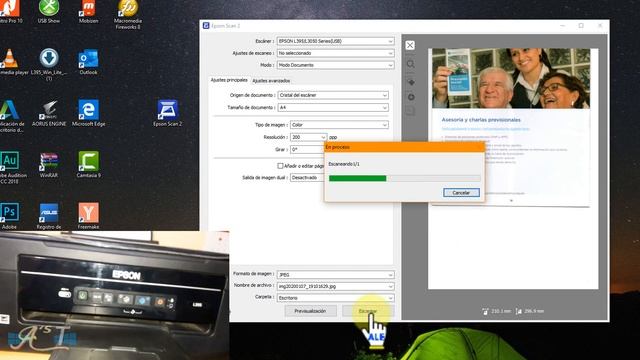The height and width of the screenshot is (360, 640).
Task: Expand the Escáner dropdown
Action: point(336,41)
